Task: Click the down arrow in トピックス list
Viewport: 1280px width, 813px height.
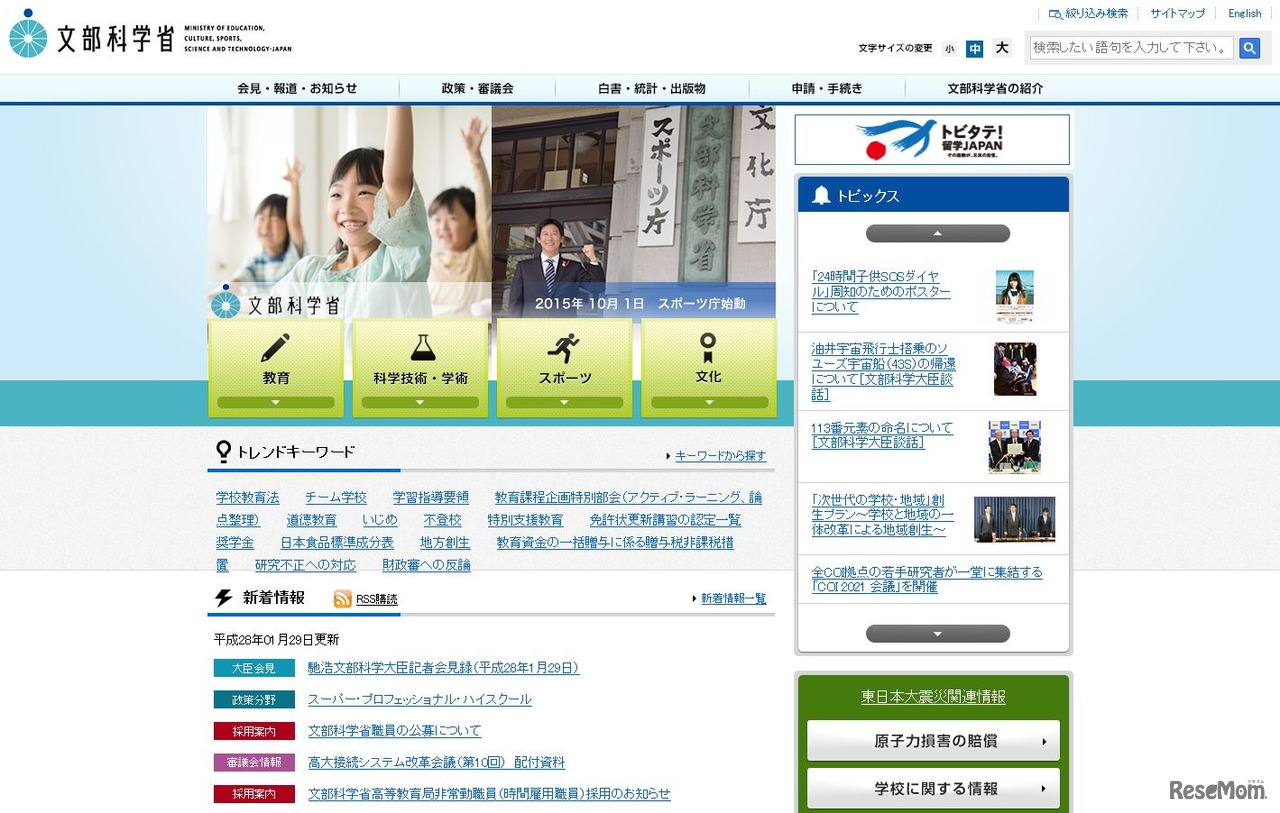Action: tap(937, 633)
